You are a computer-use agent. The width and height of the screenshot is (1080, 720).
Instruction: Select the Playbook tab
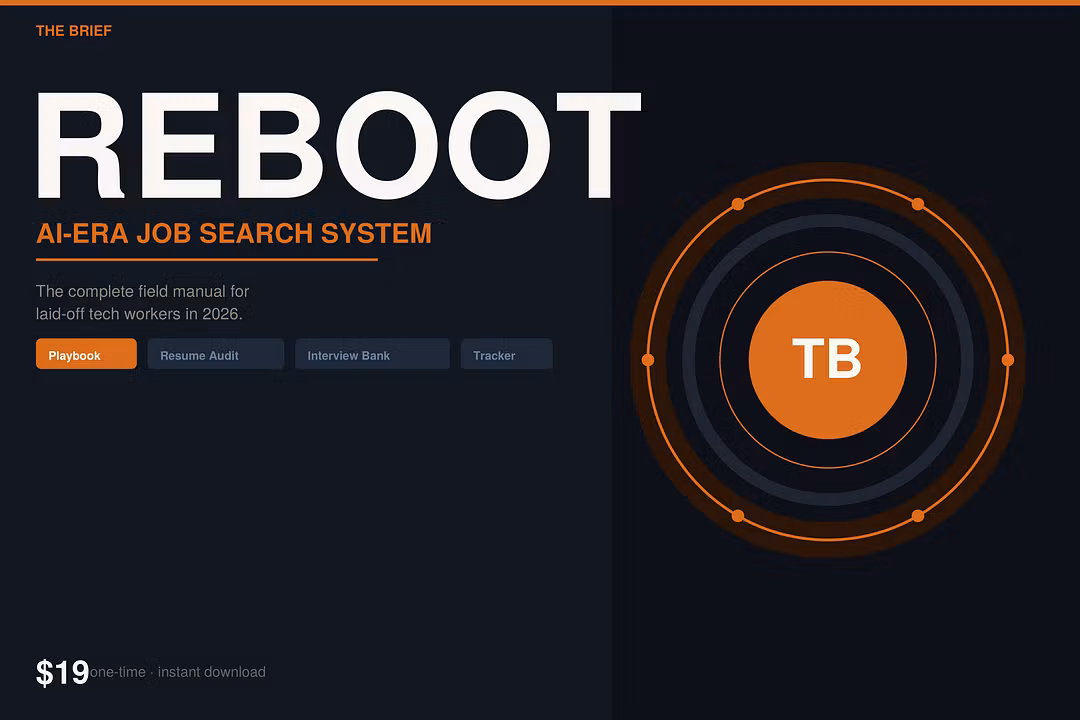86,354
